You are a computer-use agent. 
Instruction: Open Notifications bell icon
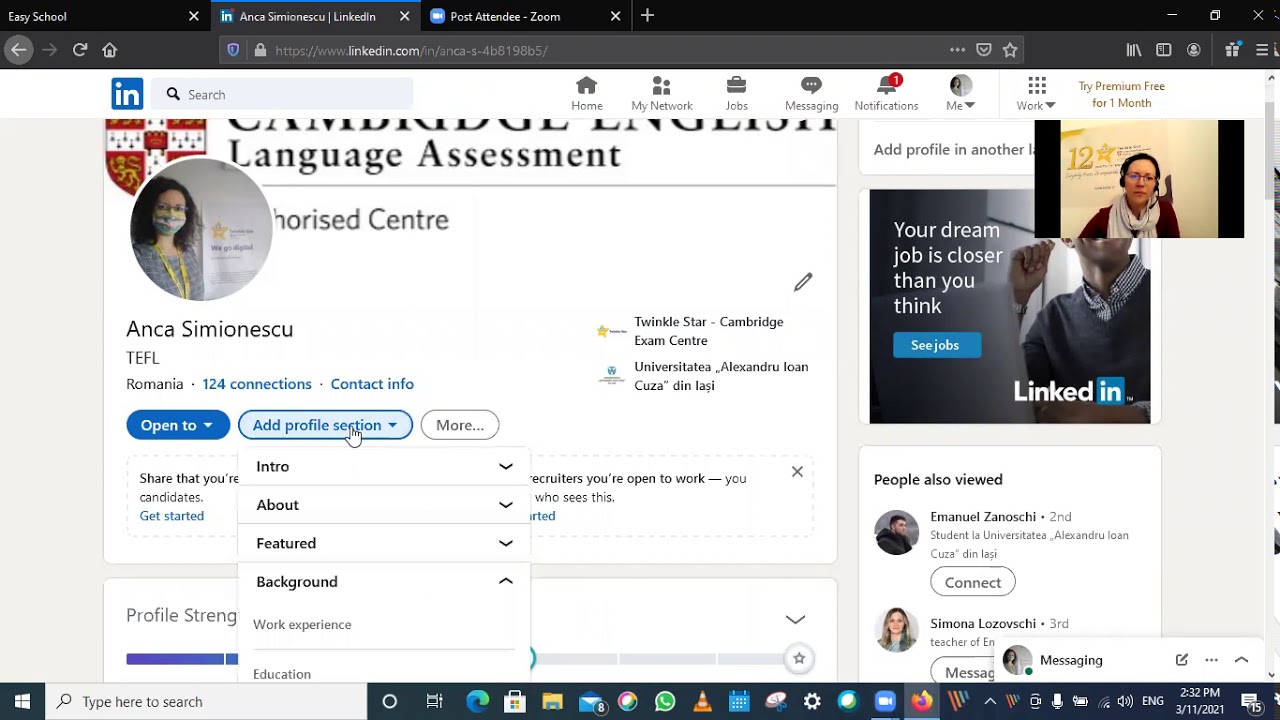886,87
